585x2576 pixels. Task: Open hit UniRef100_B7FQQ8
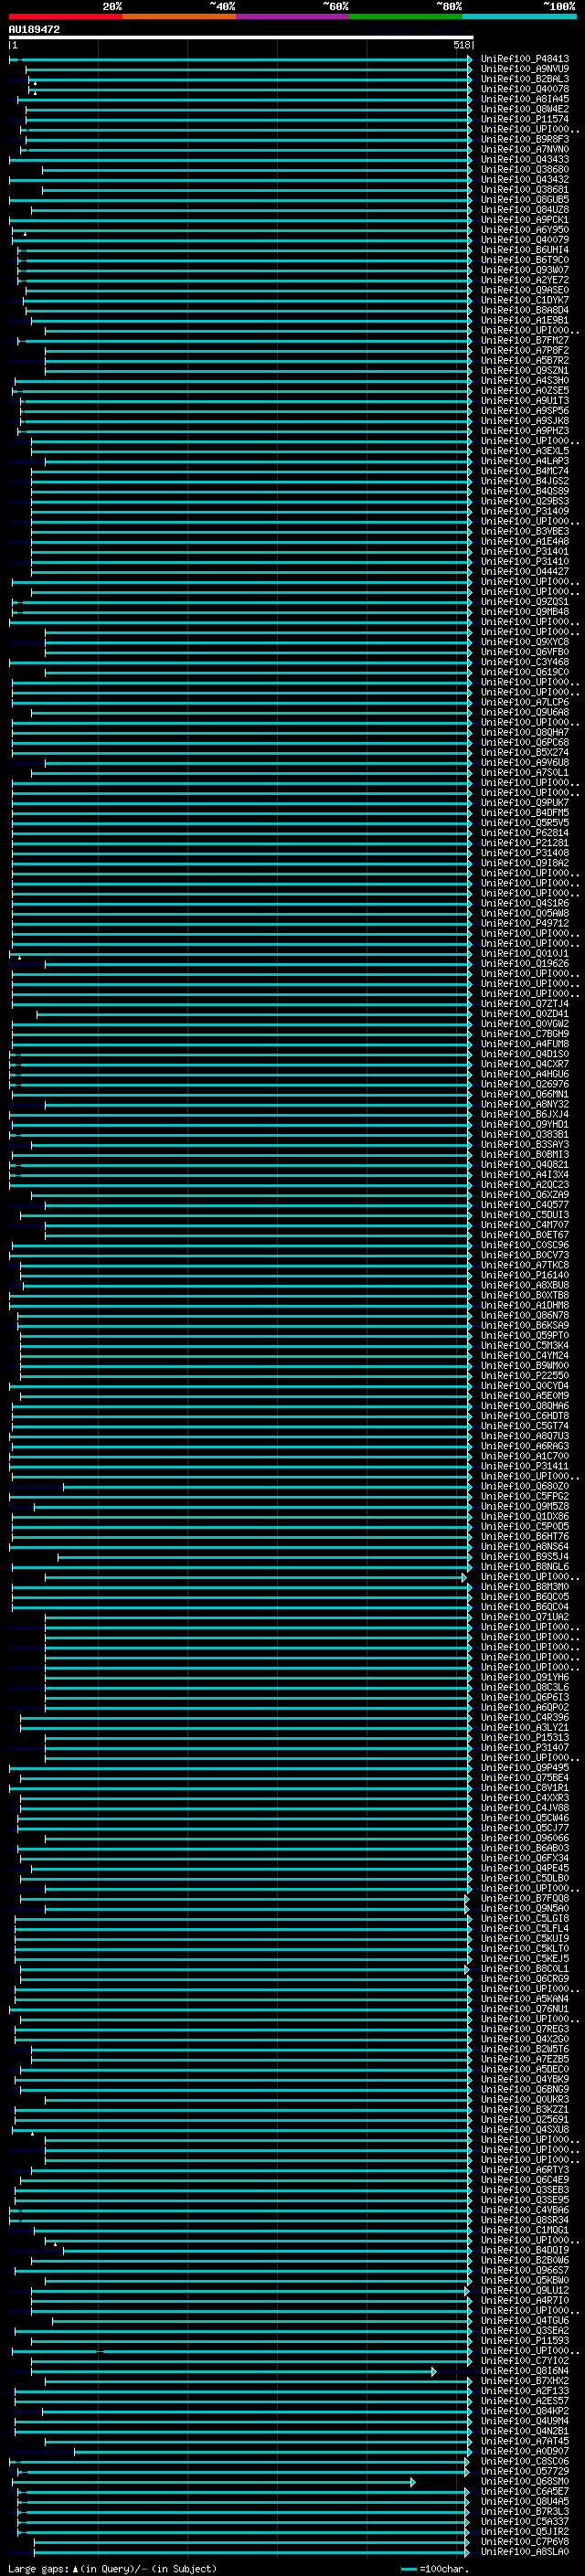click(x=525, y=1899)
